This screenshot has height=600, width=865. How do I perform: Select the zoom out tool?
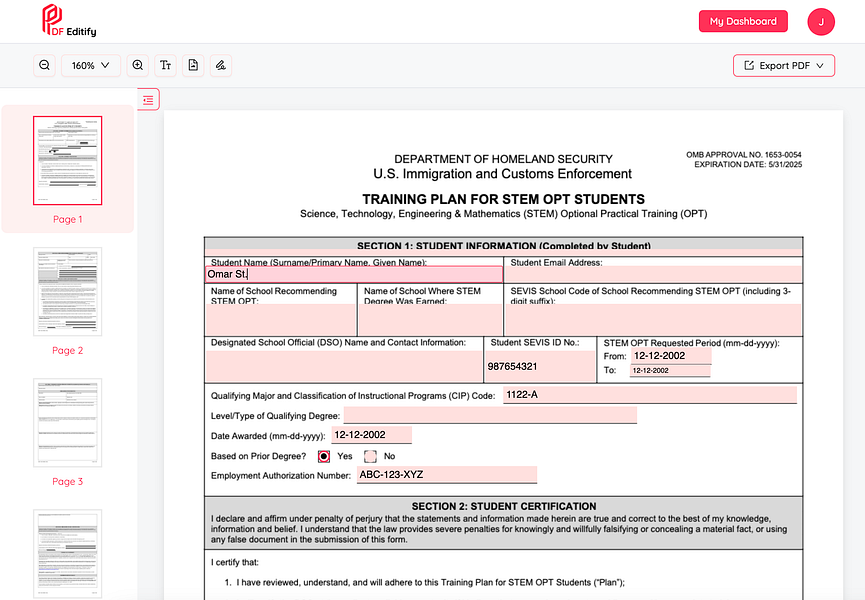pos(44,65)
